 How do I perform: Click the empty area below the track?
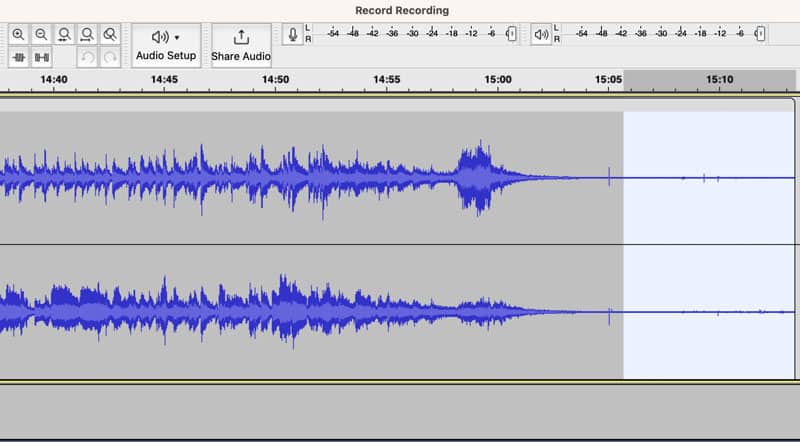point(400,412)
